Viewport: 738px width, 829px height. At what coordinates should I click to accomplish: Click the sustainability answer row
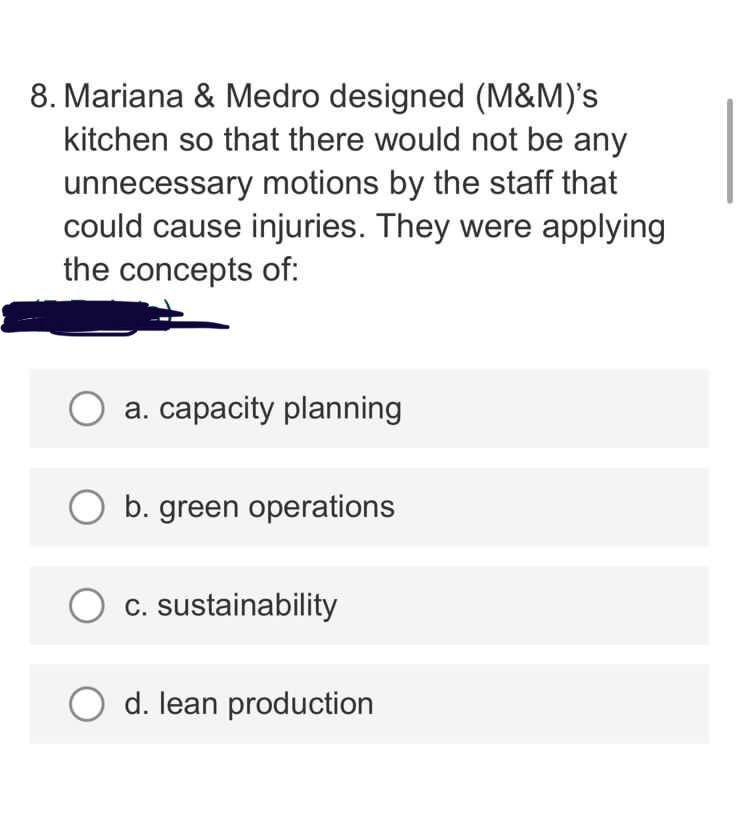click(369, 605)
